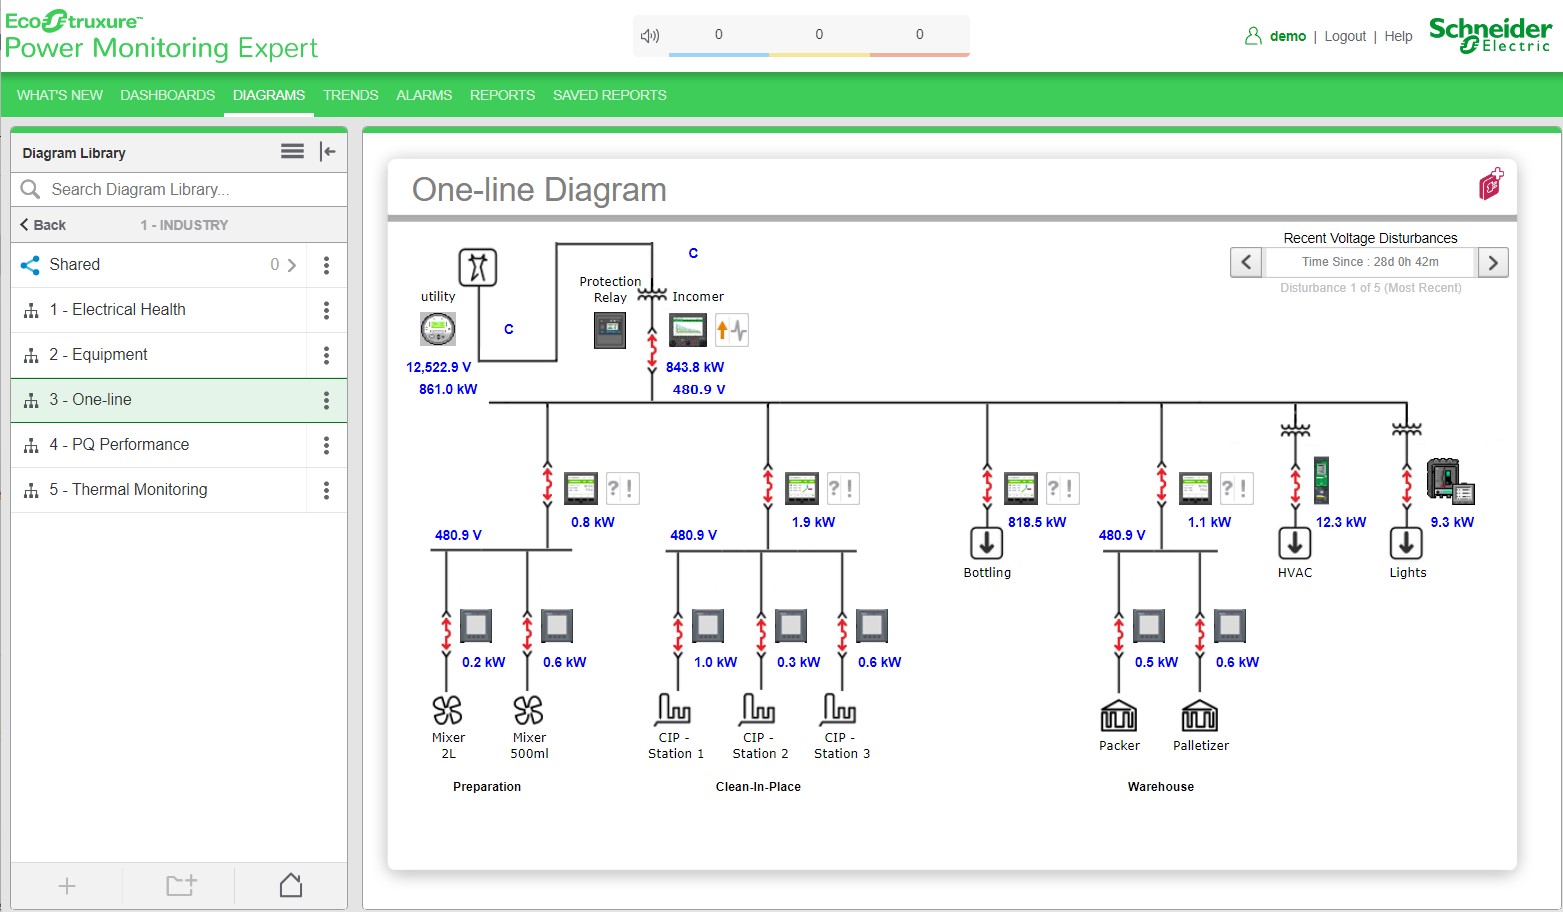Click the Incomer meter device icon
1563x912 pixels.
688,330
